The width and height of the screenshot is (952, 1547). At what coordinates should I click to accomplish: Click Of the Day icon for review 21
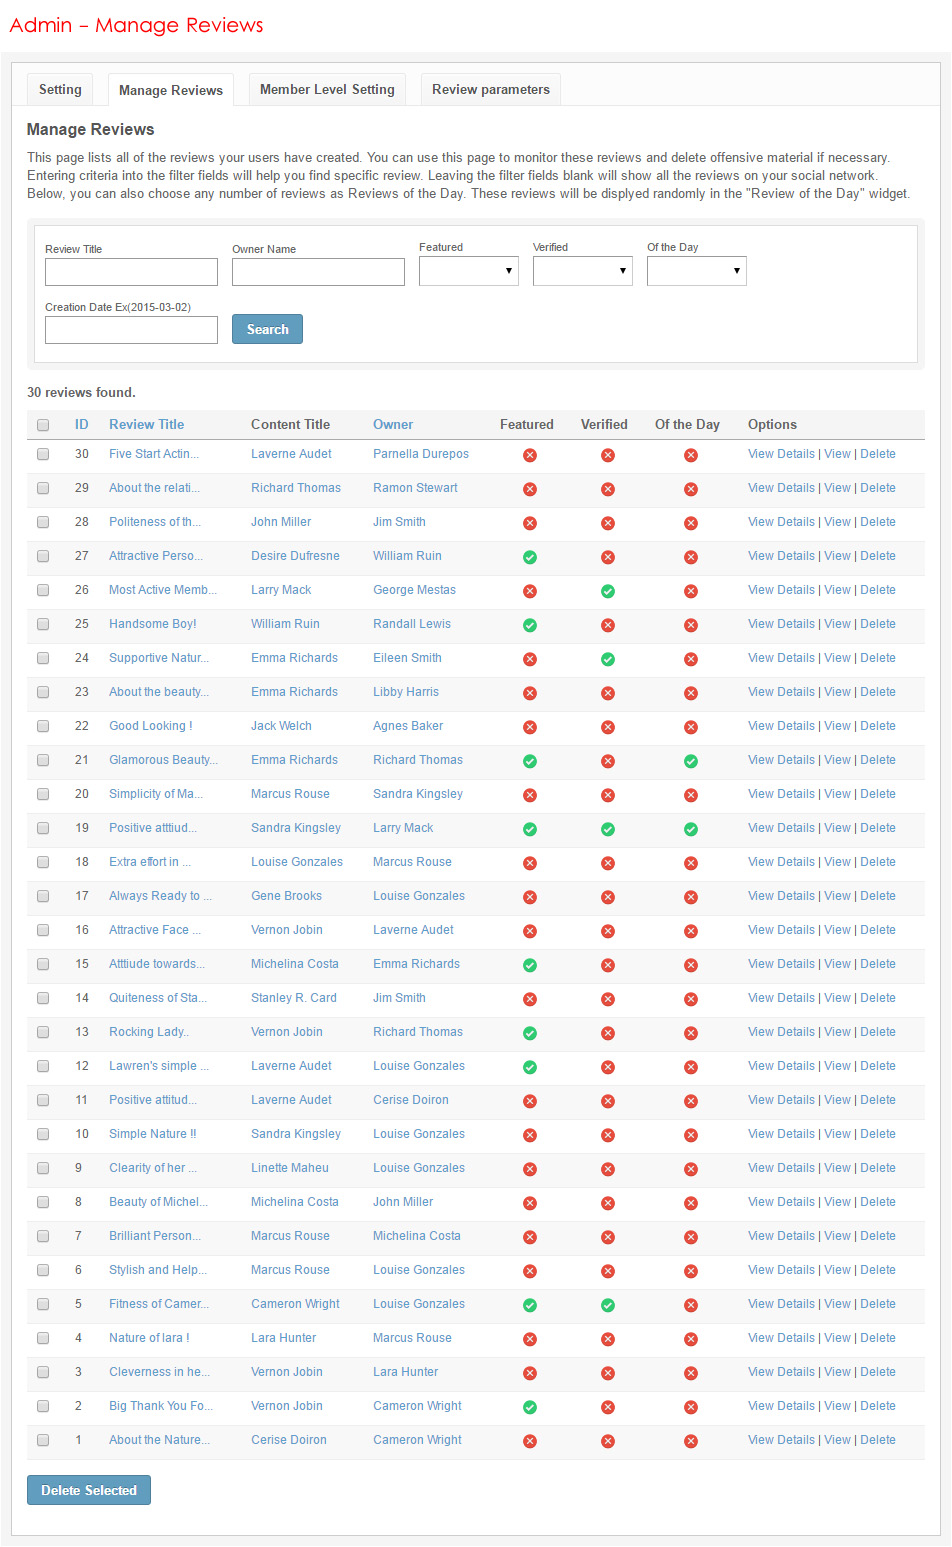pos(690,761)
